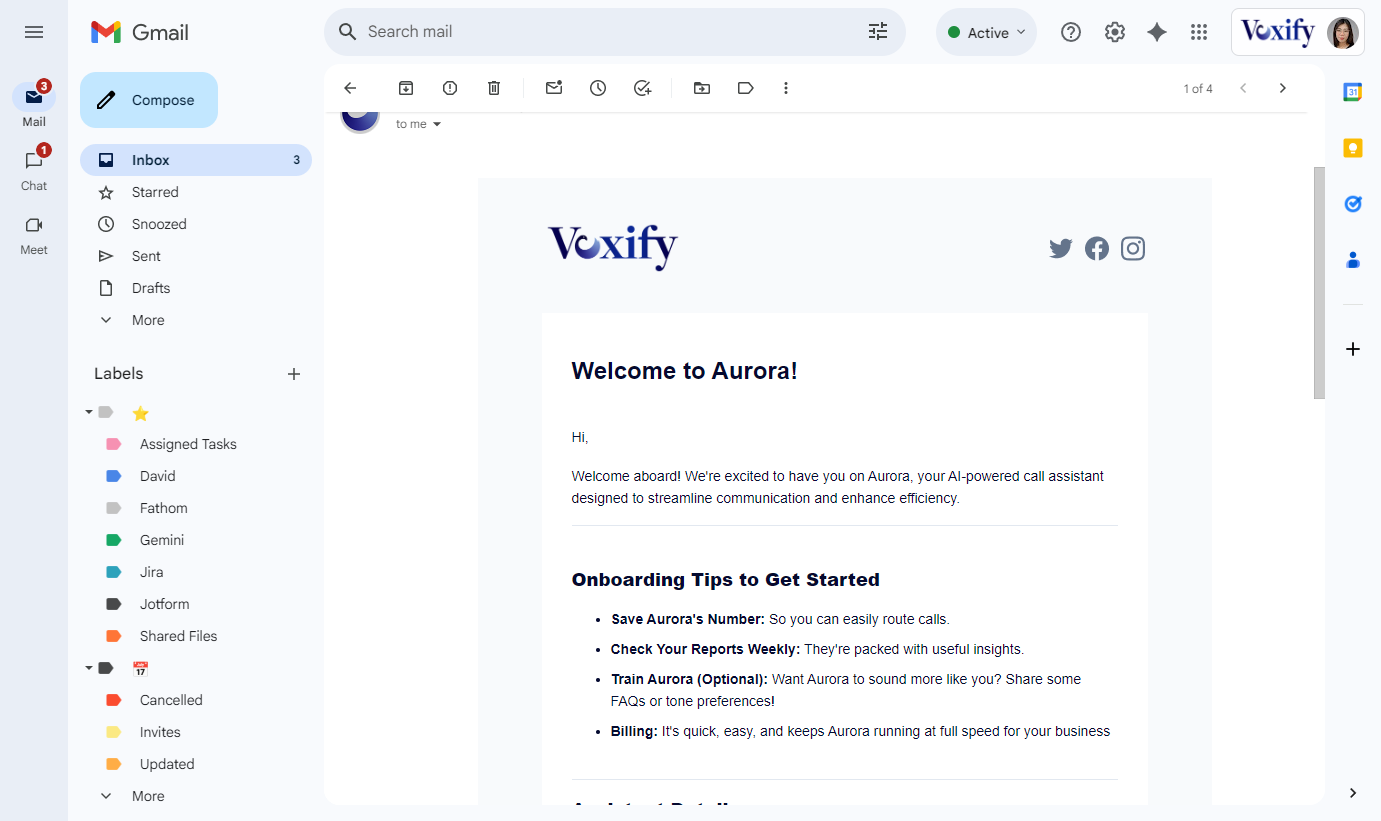
Task: Show search options filter icon
Action: (x=878, y=32)
